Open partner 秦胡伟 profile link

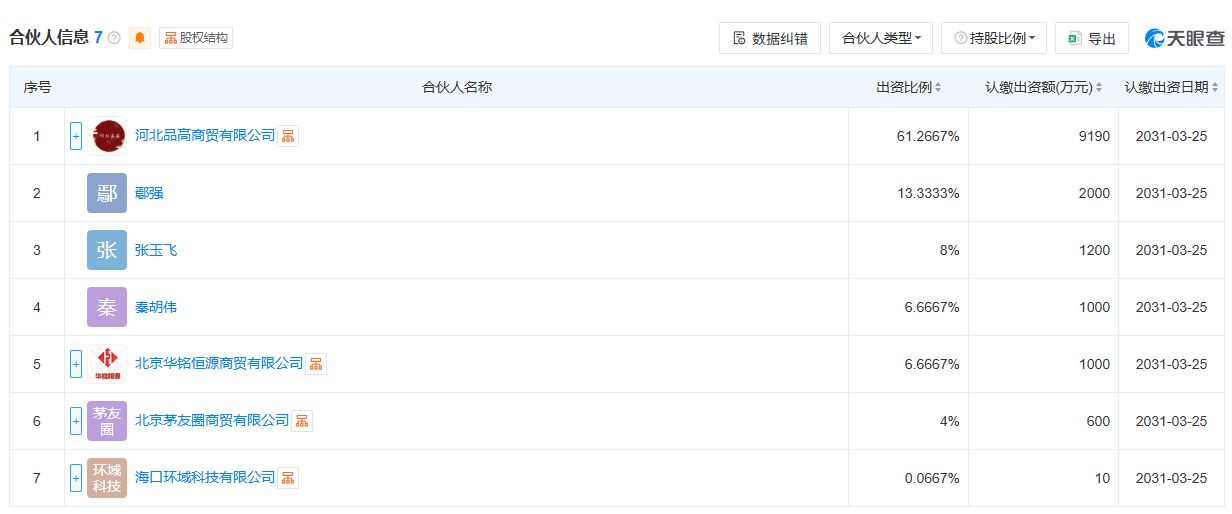pyautogui.click(x=156, y=307)
